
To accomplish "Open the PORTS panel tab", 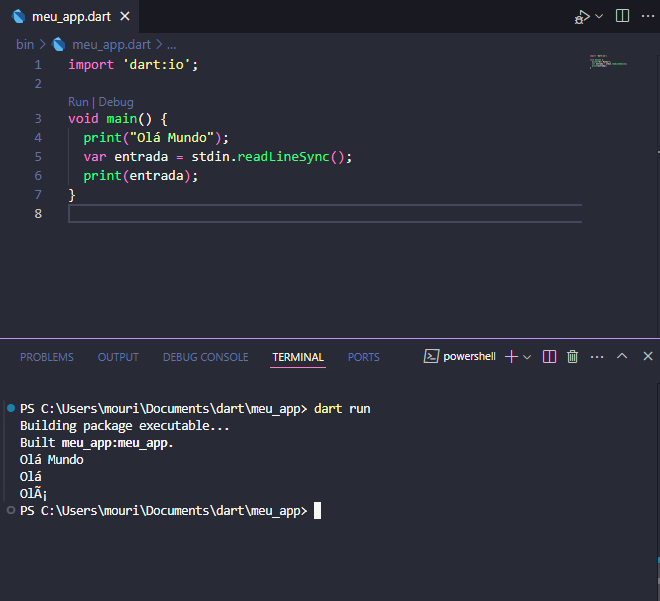I will (x=364, y=357).
